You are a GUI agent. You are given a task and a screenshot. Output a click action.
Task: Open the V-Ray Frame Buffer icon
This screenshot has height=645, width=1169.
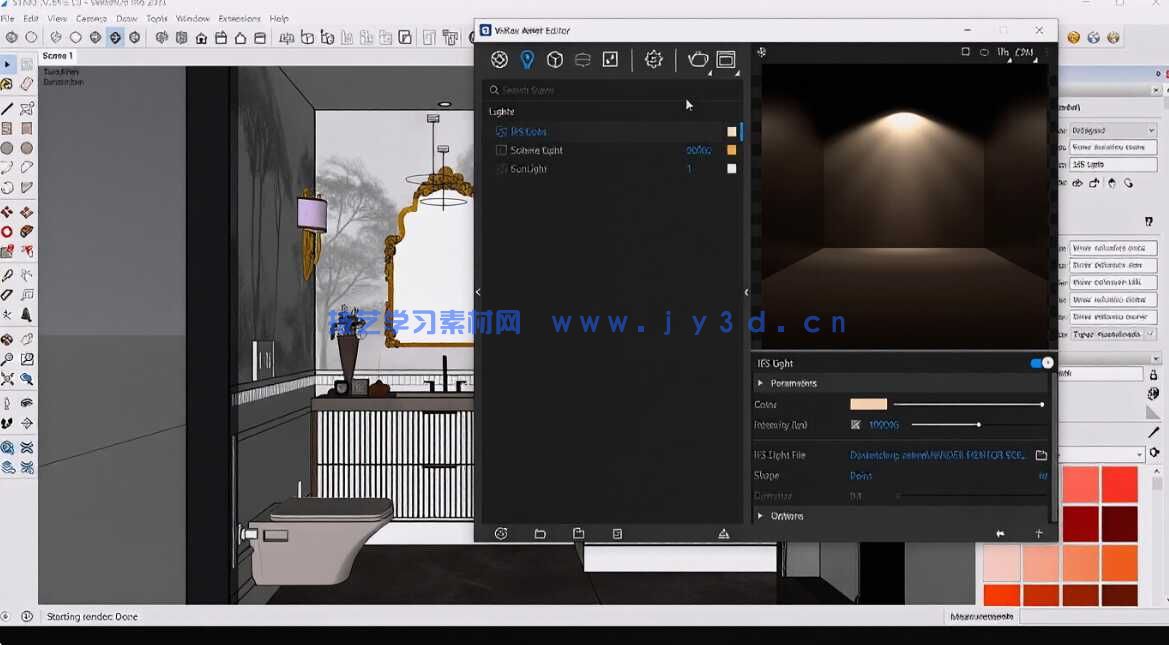[725, 59]
